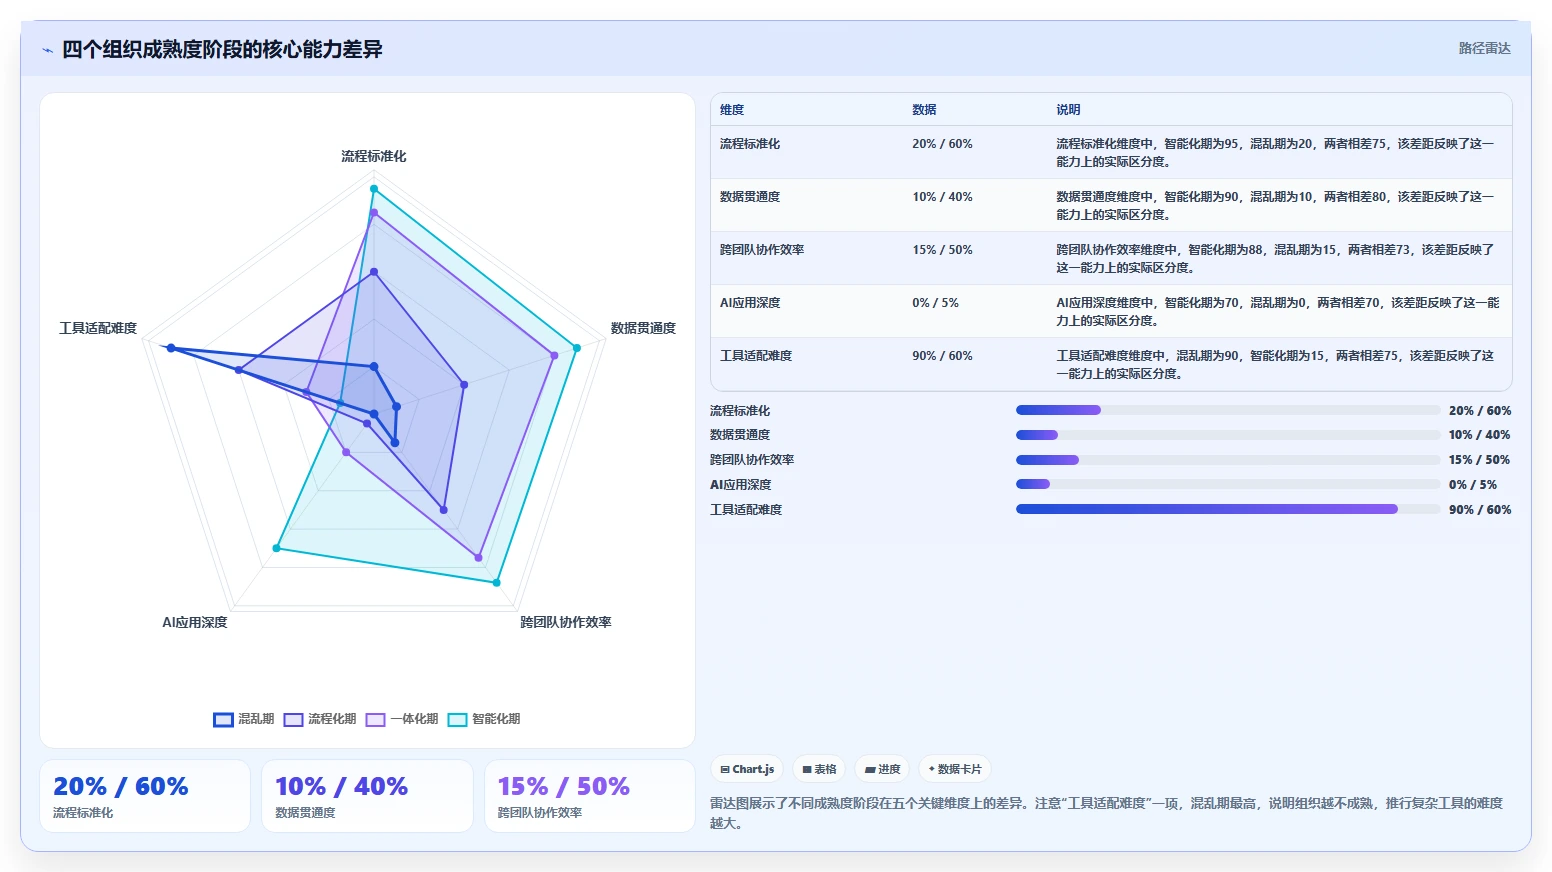1552x872 pixels.
Task: Click 智能化期 data point on 流程标准化 axis
Action: pos(374,188)
